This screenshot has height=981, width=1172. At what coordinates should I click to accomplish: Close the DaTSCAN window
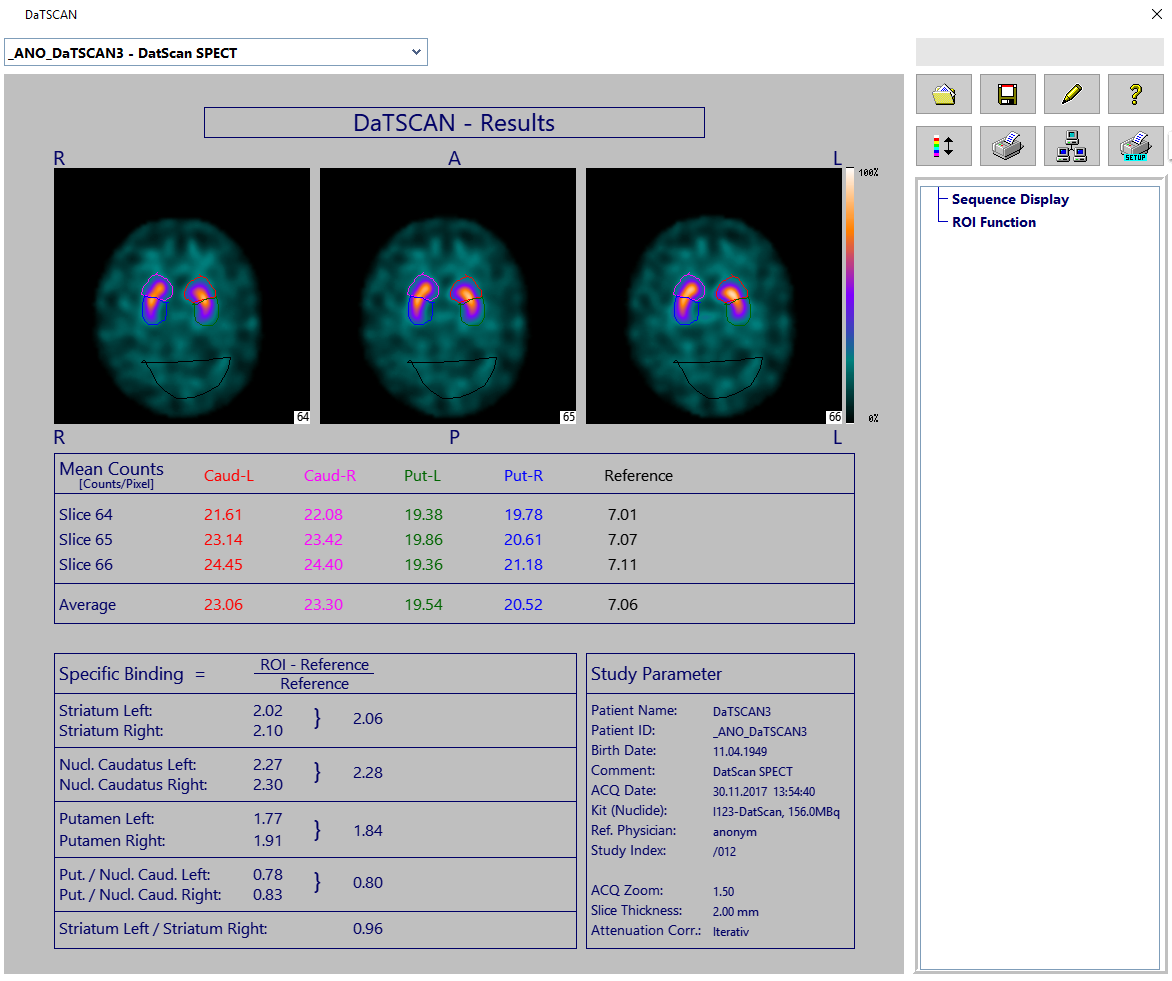[x=1157, y=14]
